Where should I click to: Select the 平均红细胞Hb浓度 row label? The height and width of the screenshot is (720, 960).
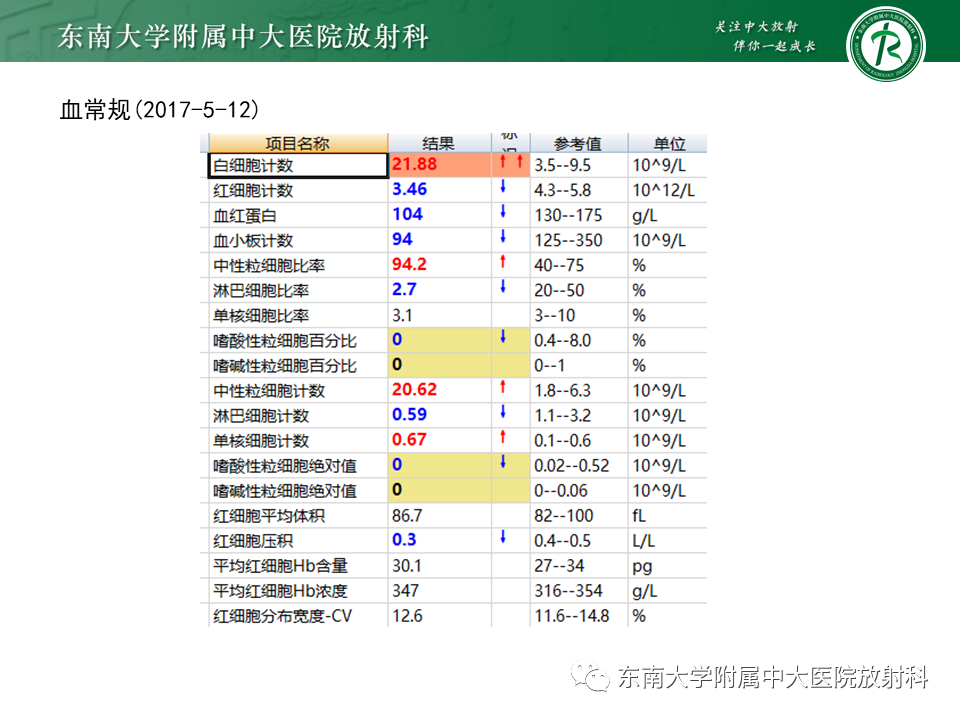pos(280,591)
